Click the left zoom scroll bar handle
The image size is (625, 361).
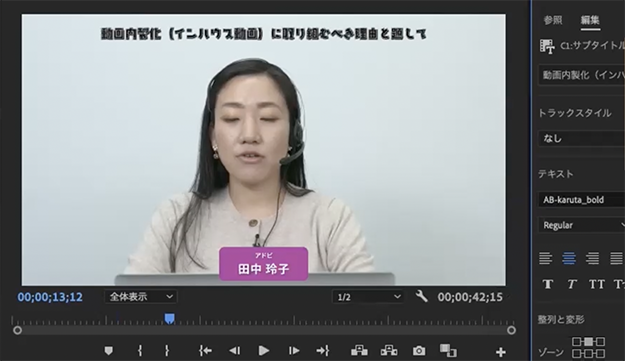(x=17, y=330)
